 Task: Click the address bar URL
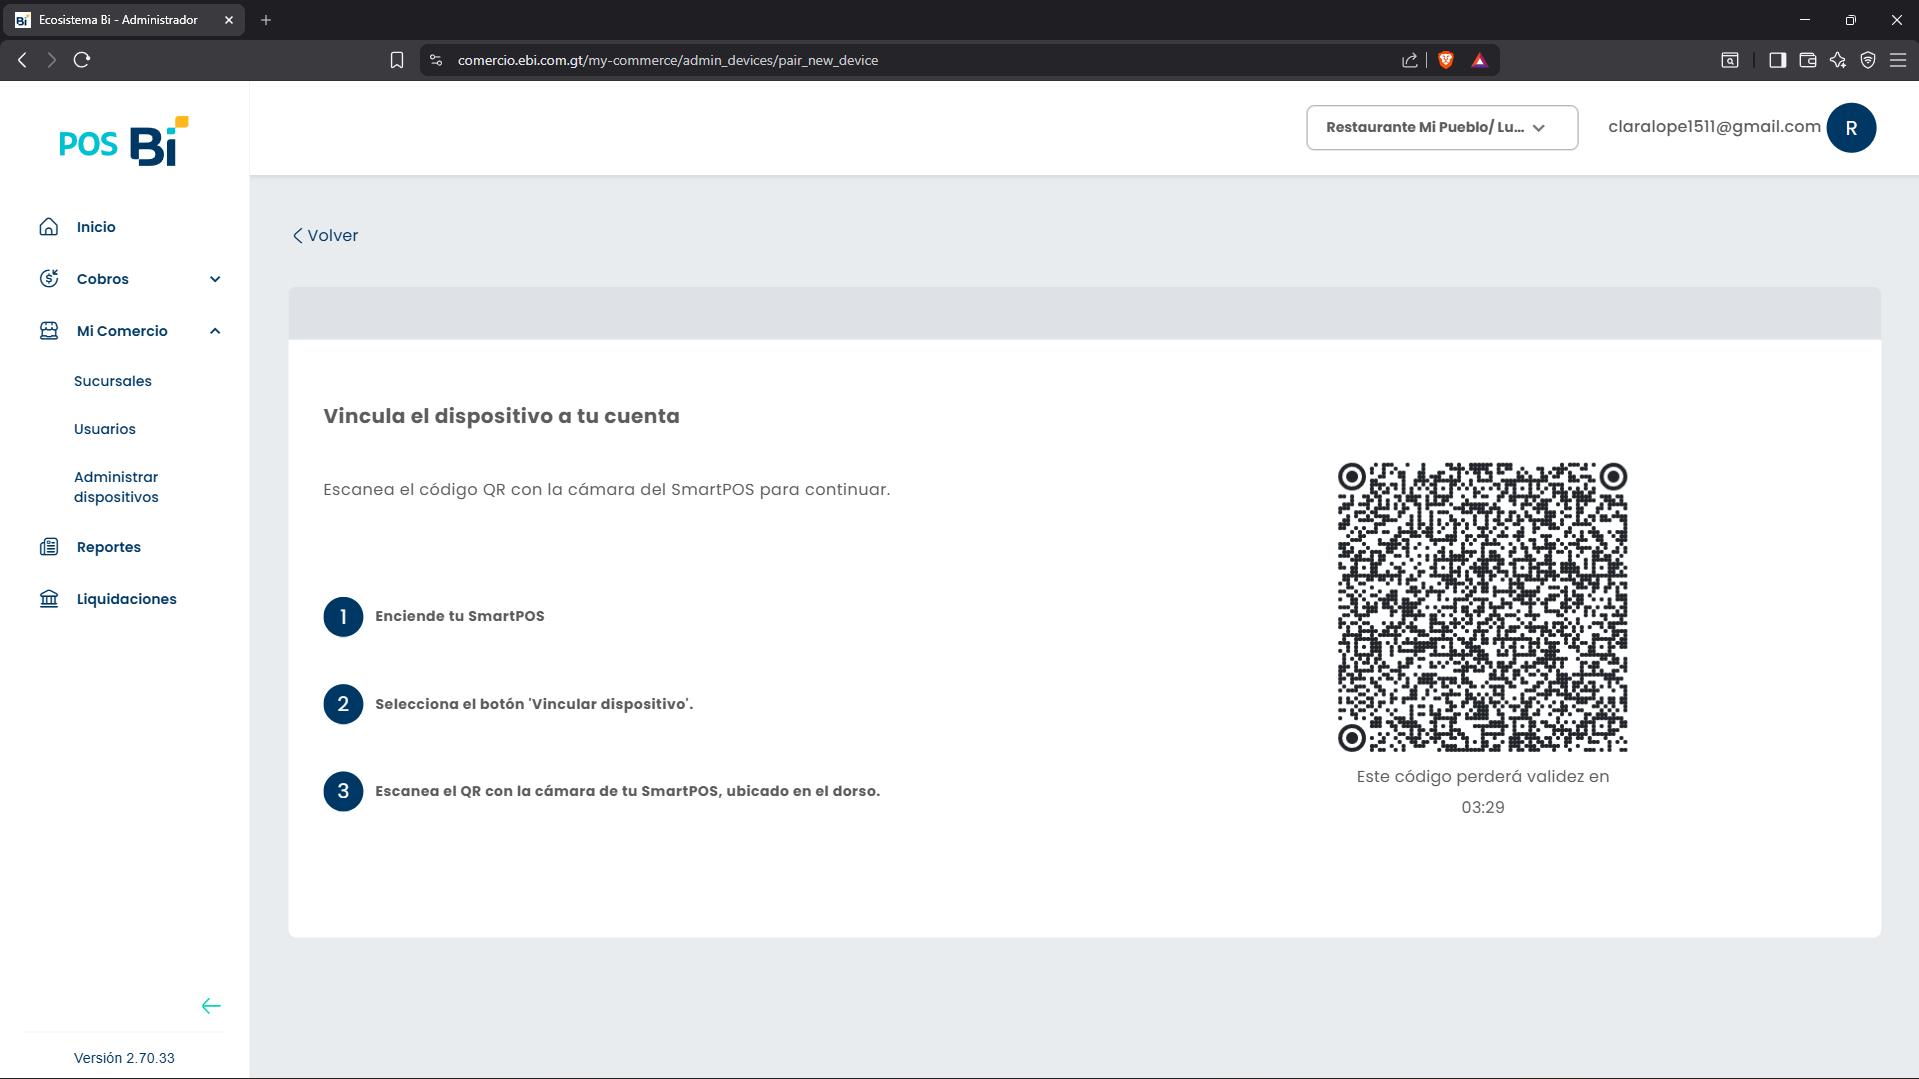click(668, 60)
